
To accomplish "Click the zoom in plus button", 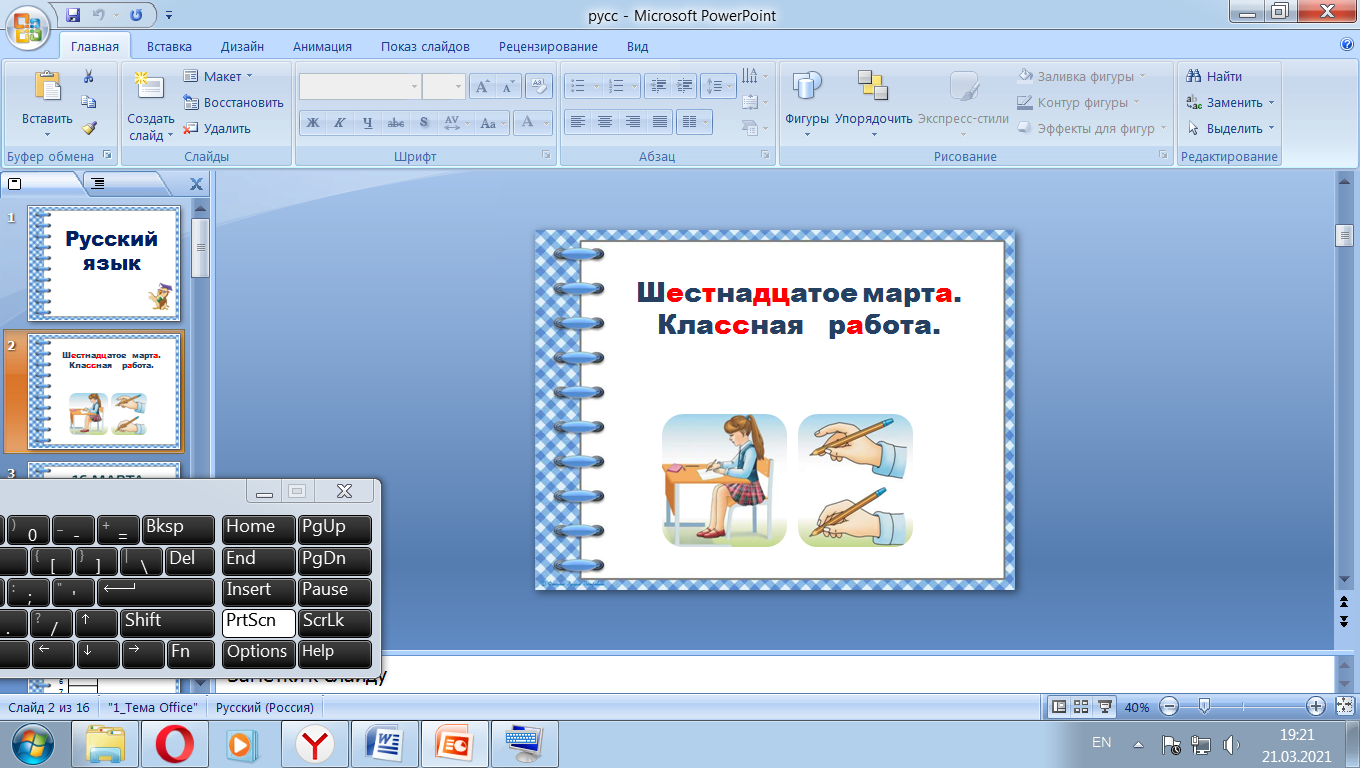I will pyautogui.click(x=1316, y=707).
